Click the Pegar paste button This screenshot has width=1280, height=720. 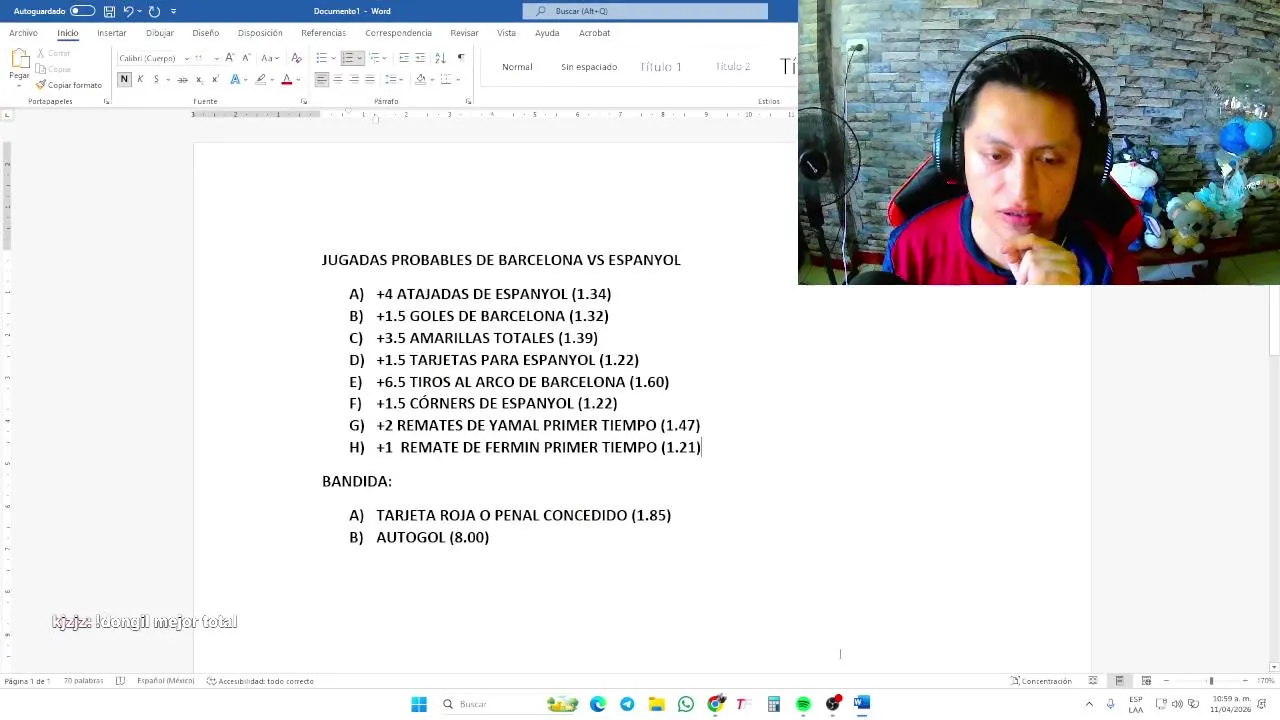point(19,65)
